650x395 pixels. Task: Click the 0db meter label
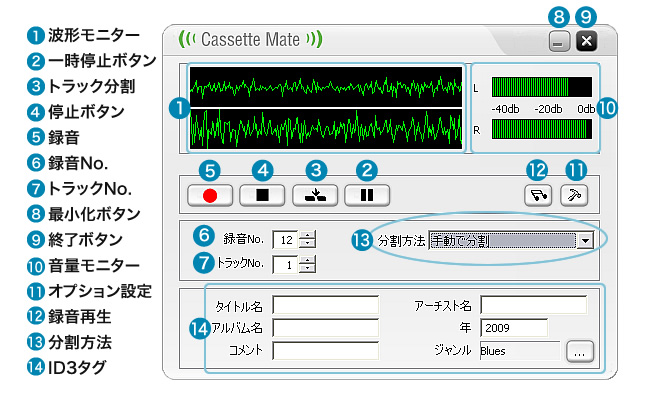586,109
